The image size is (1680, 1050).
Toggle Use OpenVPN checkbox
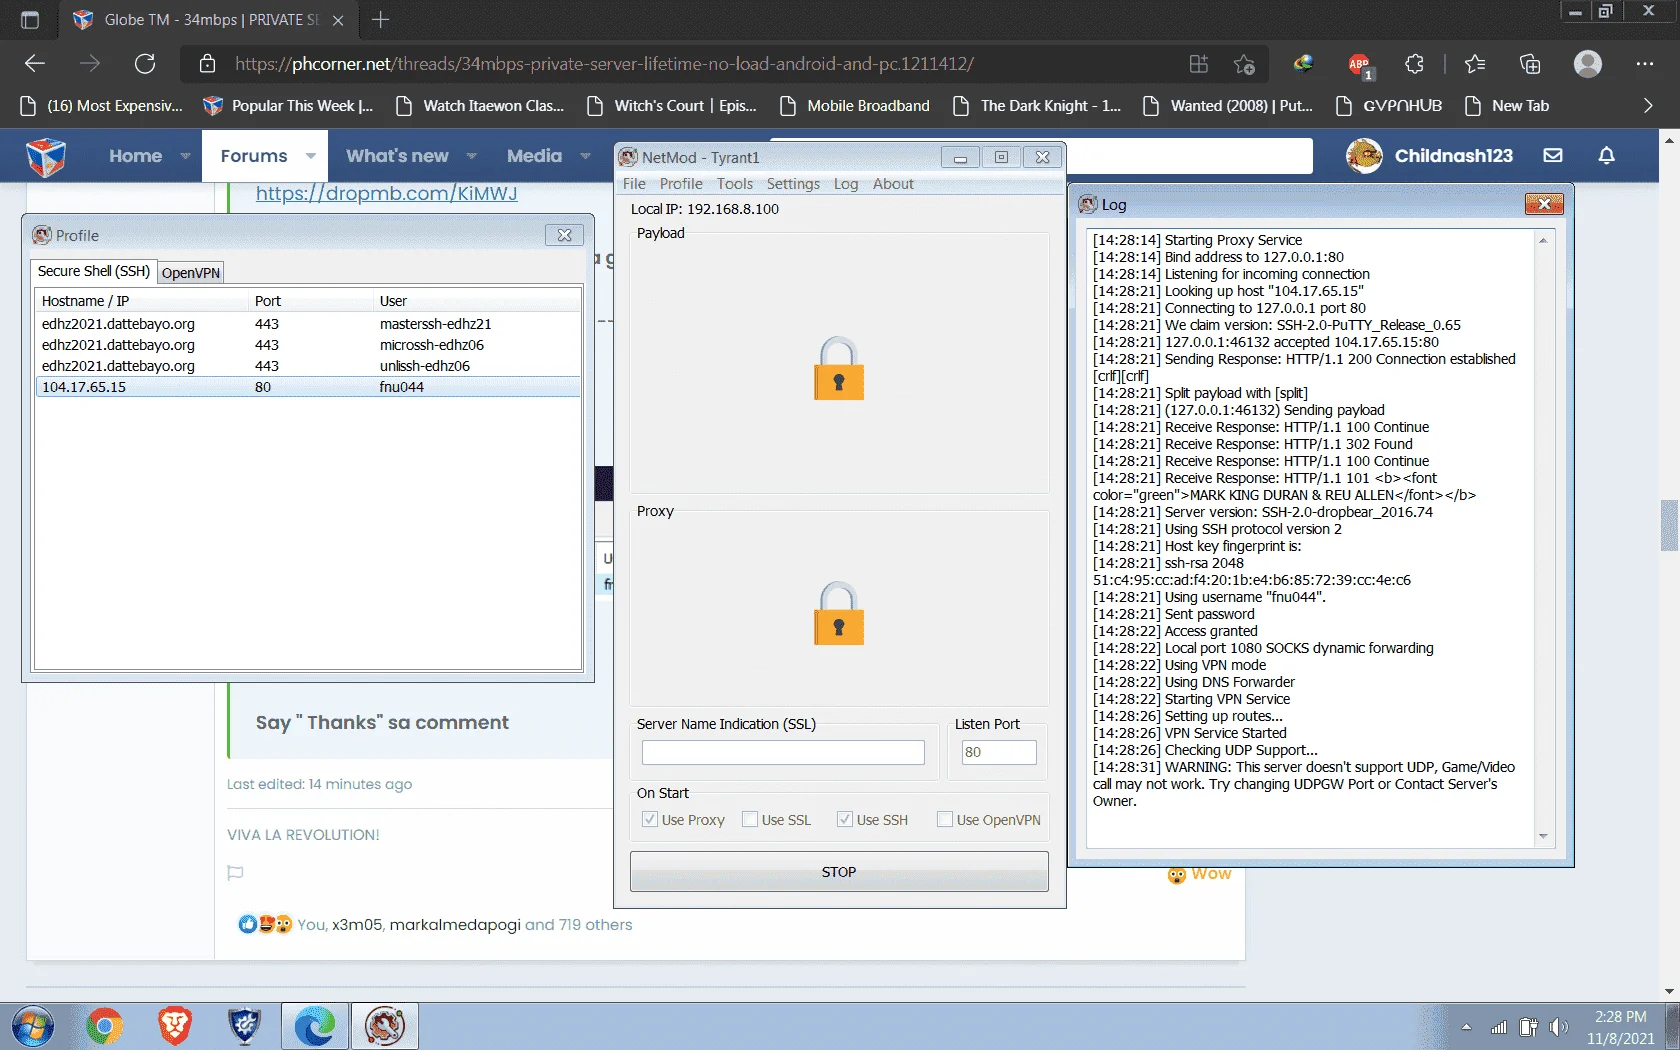pyautogui.click(x=944, y=819)
